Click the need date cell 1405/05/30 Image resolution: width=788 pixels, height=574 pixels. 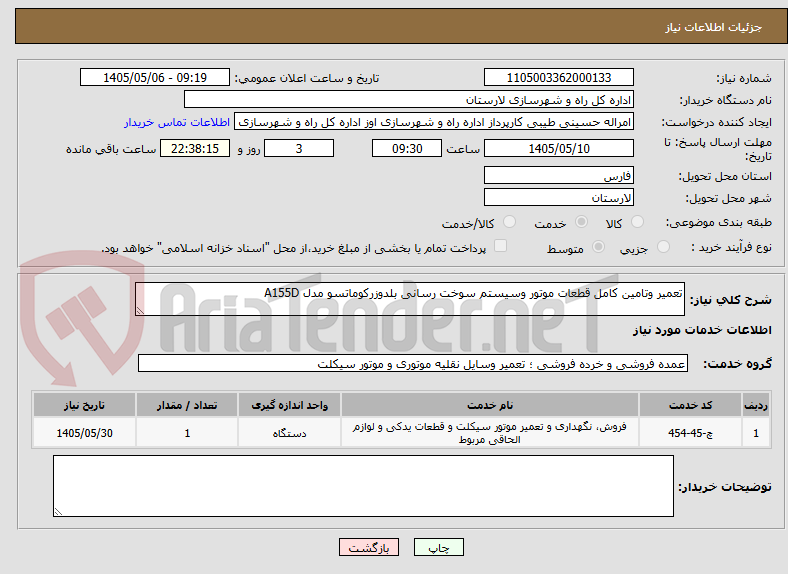(84, 433)
